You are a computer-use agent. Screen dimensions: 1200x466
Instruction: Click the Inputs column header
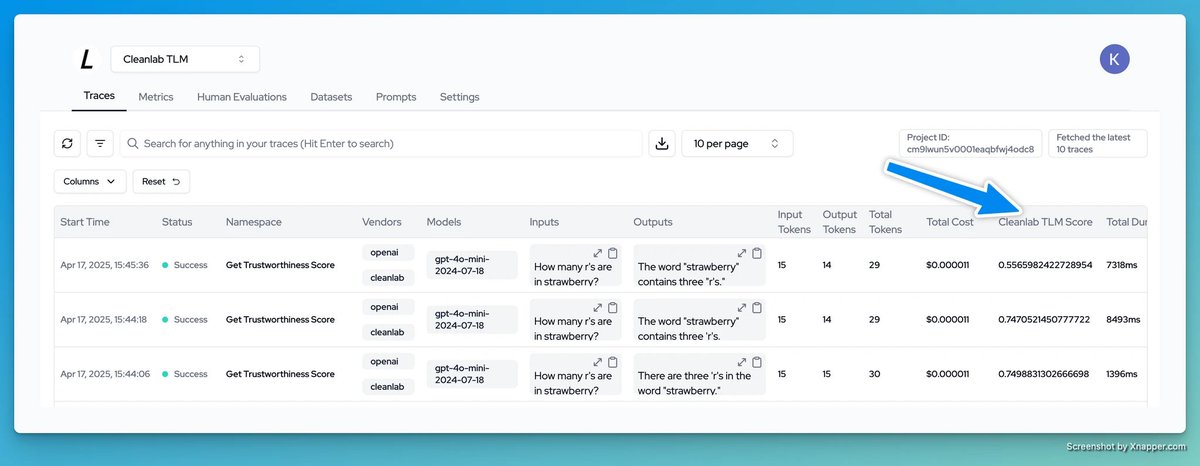pos(544,222)
